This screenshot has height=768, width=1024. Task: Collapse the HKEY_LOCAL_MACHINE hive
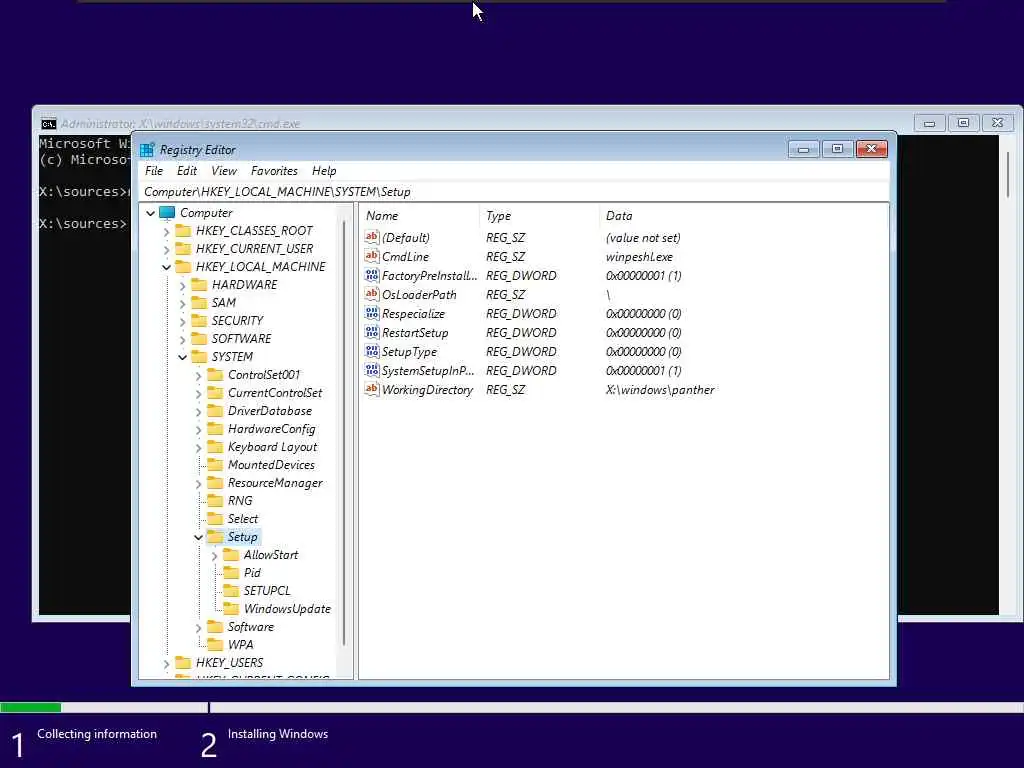coord(167,267)
